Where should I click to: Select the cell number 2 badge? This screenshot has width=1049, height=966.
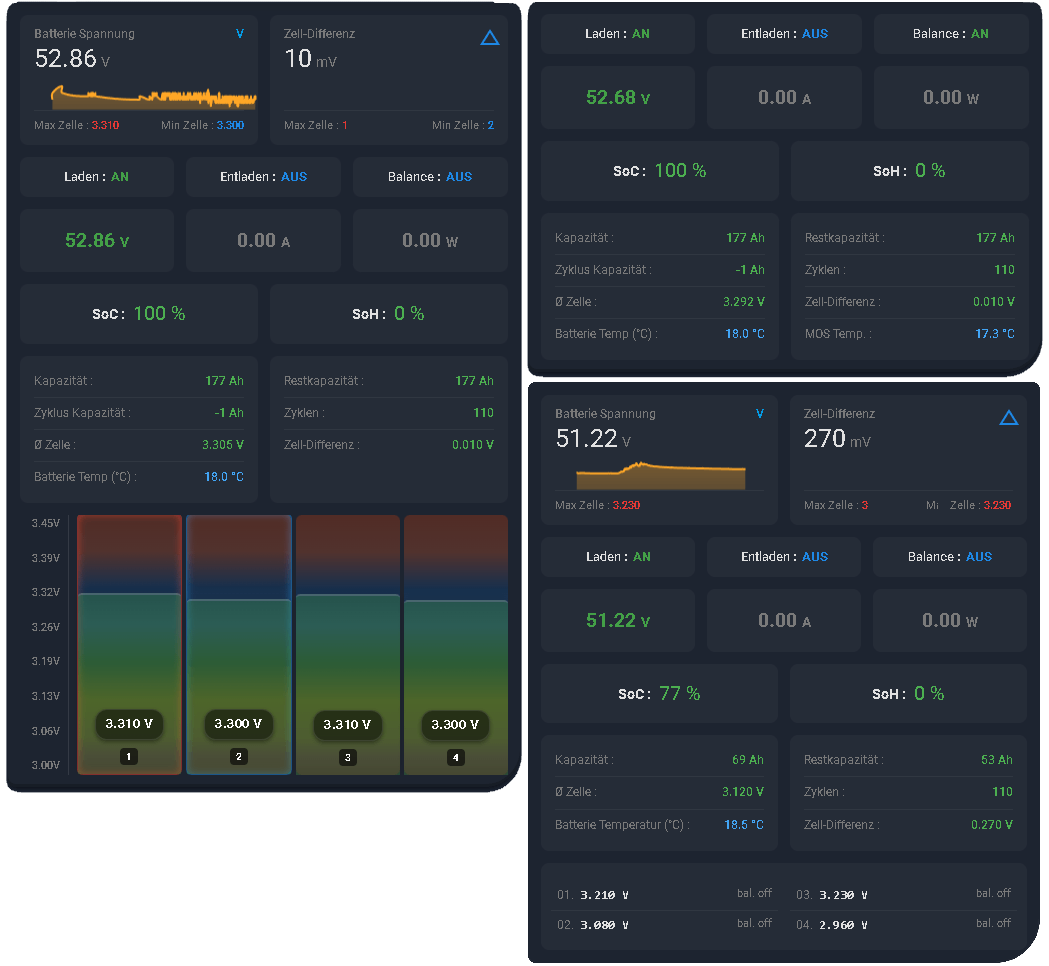238,757
